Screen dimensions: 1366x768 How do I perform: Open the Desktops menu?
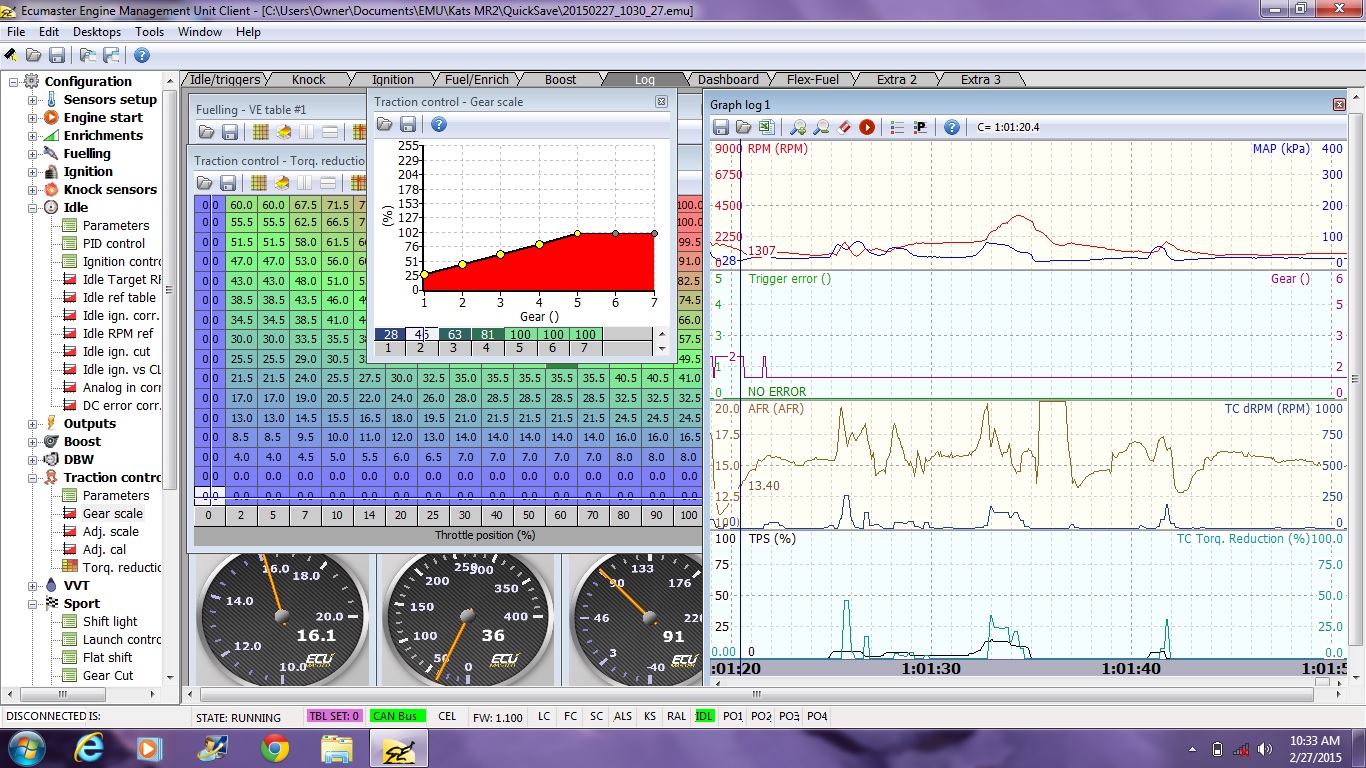tap(97, 32)
